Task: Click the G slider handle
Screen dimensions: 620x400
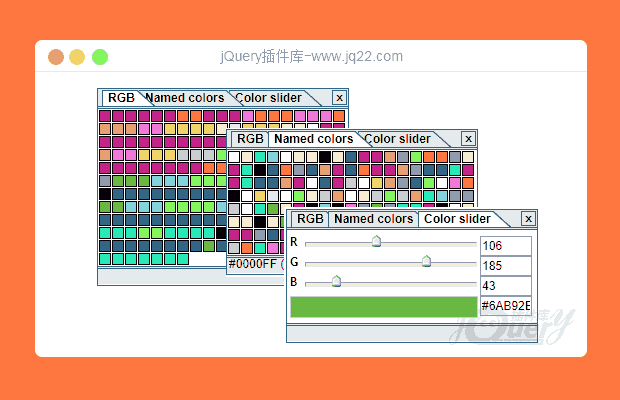Action: (x=426, y=261)
